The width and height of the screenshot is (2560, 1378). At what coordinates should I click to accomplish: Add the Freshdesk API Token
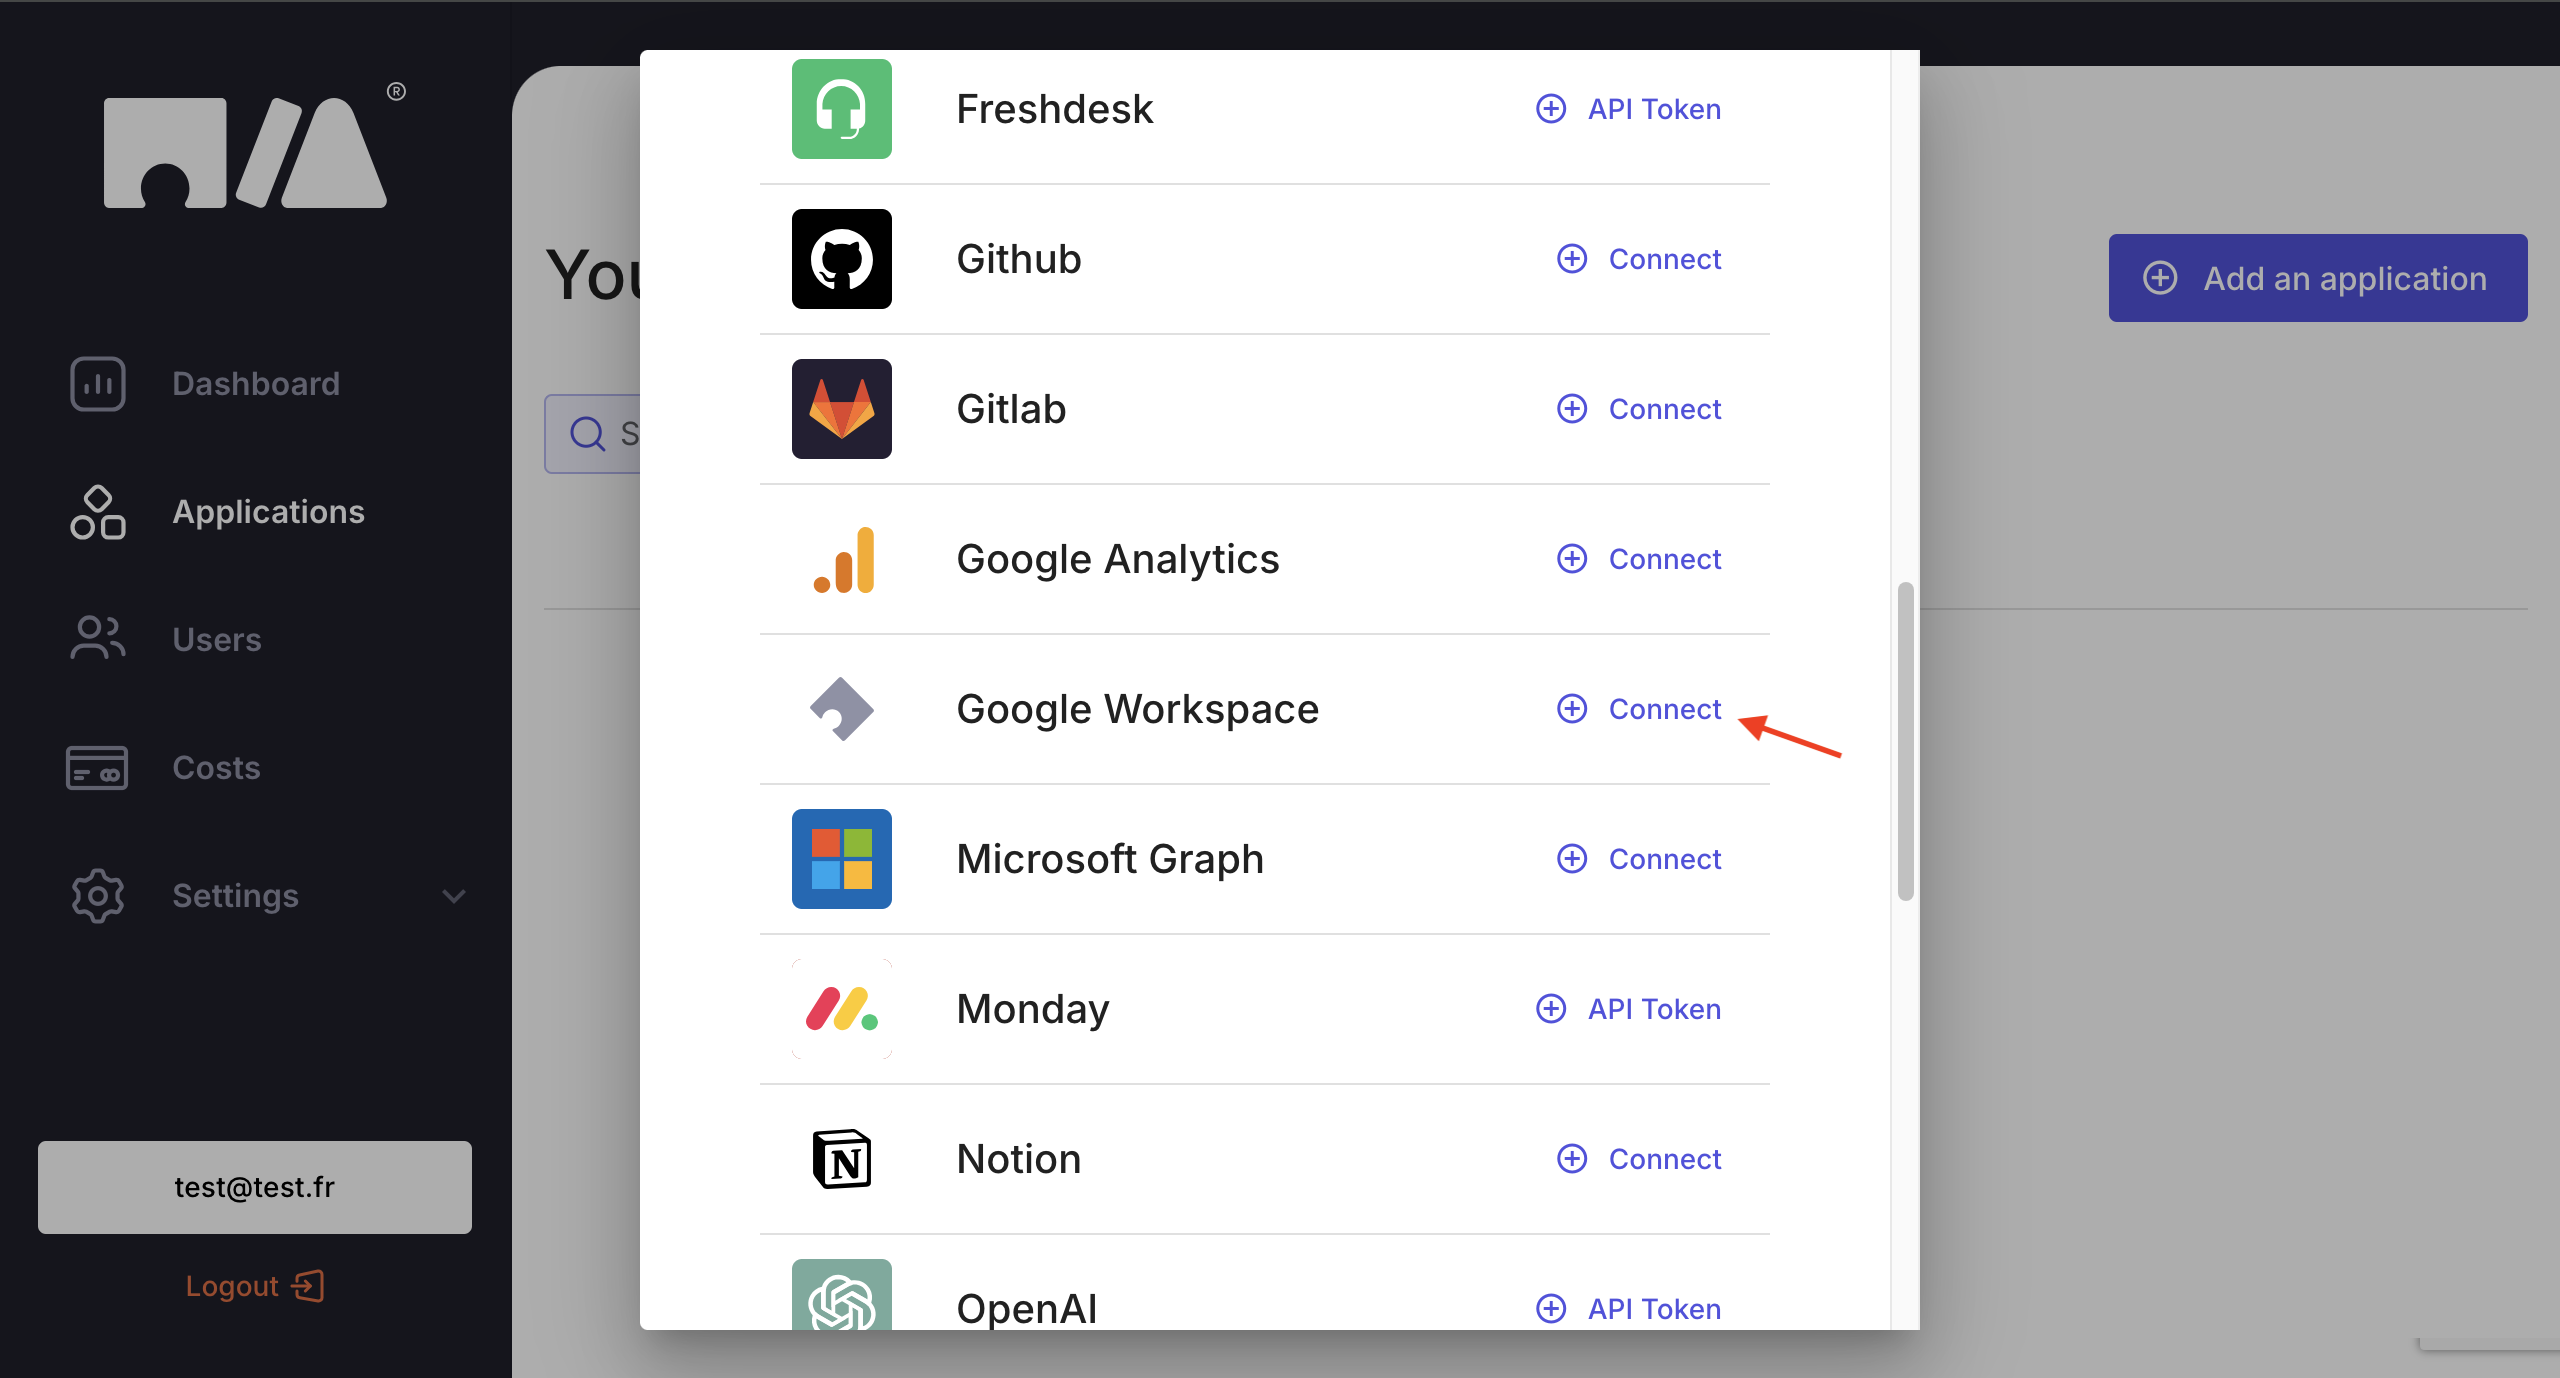pos(1629,109)
